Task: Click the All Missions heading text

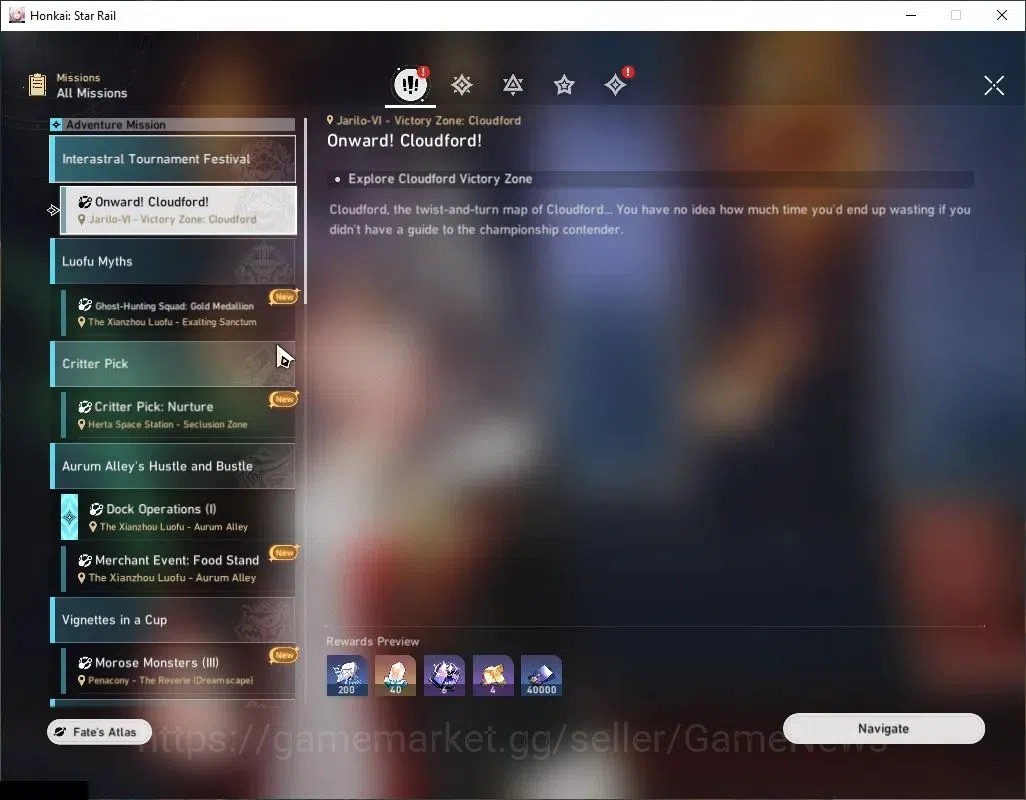Action: pos(92,93)
